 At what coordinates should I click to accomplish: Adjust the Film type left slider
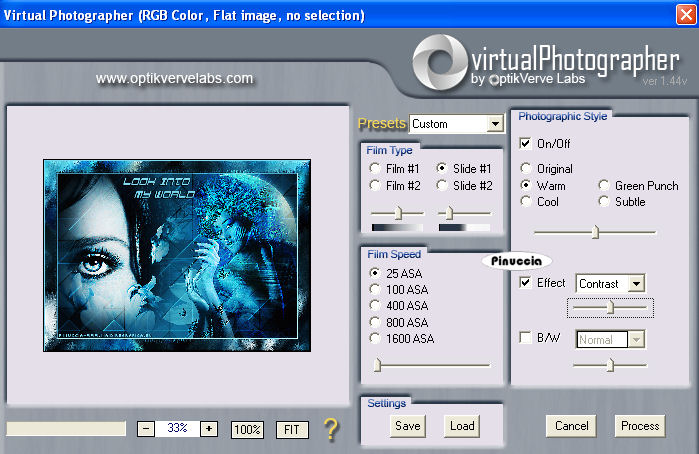(x=398, y=213)
